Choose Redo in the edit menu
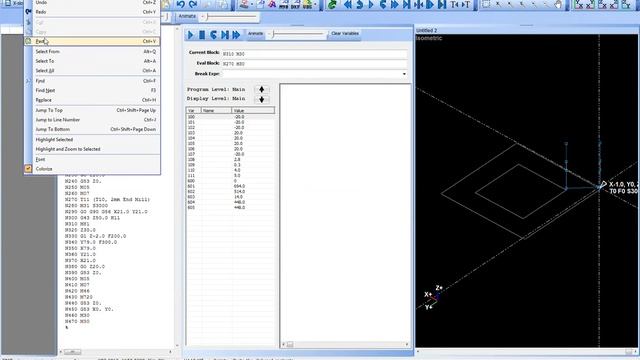The height and width of the screenshot is (360, 640). click(x=91, y=12)
